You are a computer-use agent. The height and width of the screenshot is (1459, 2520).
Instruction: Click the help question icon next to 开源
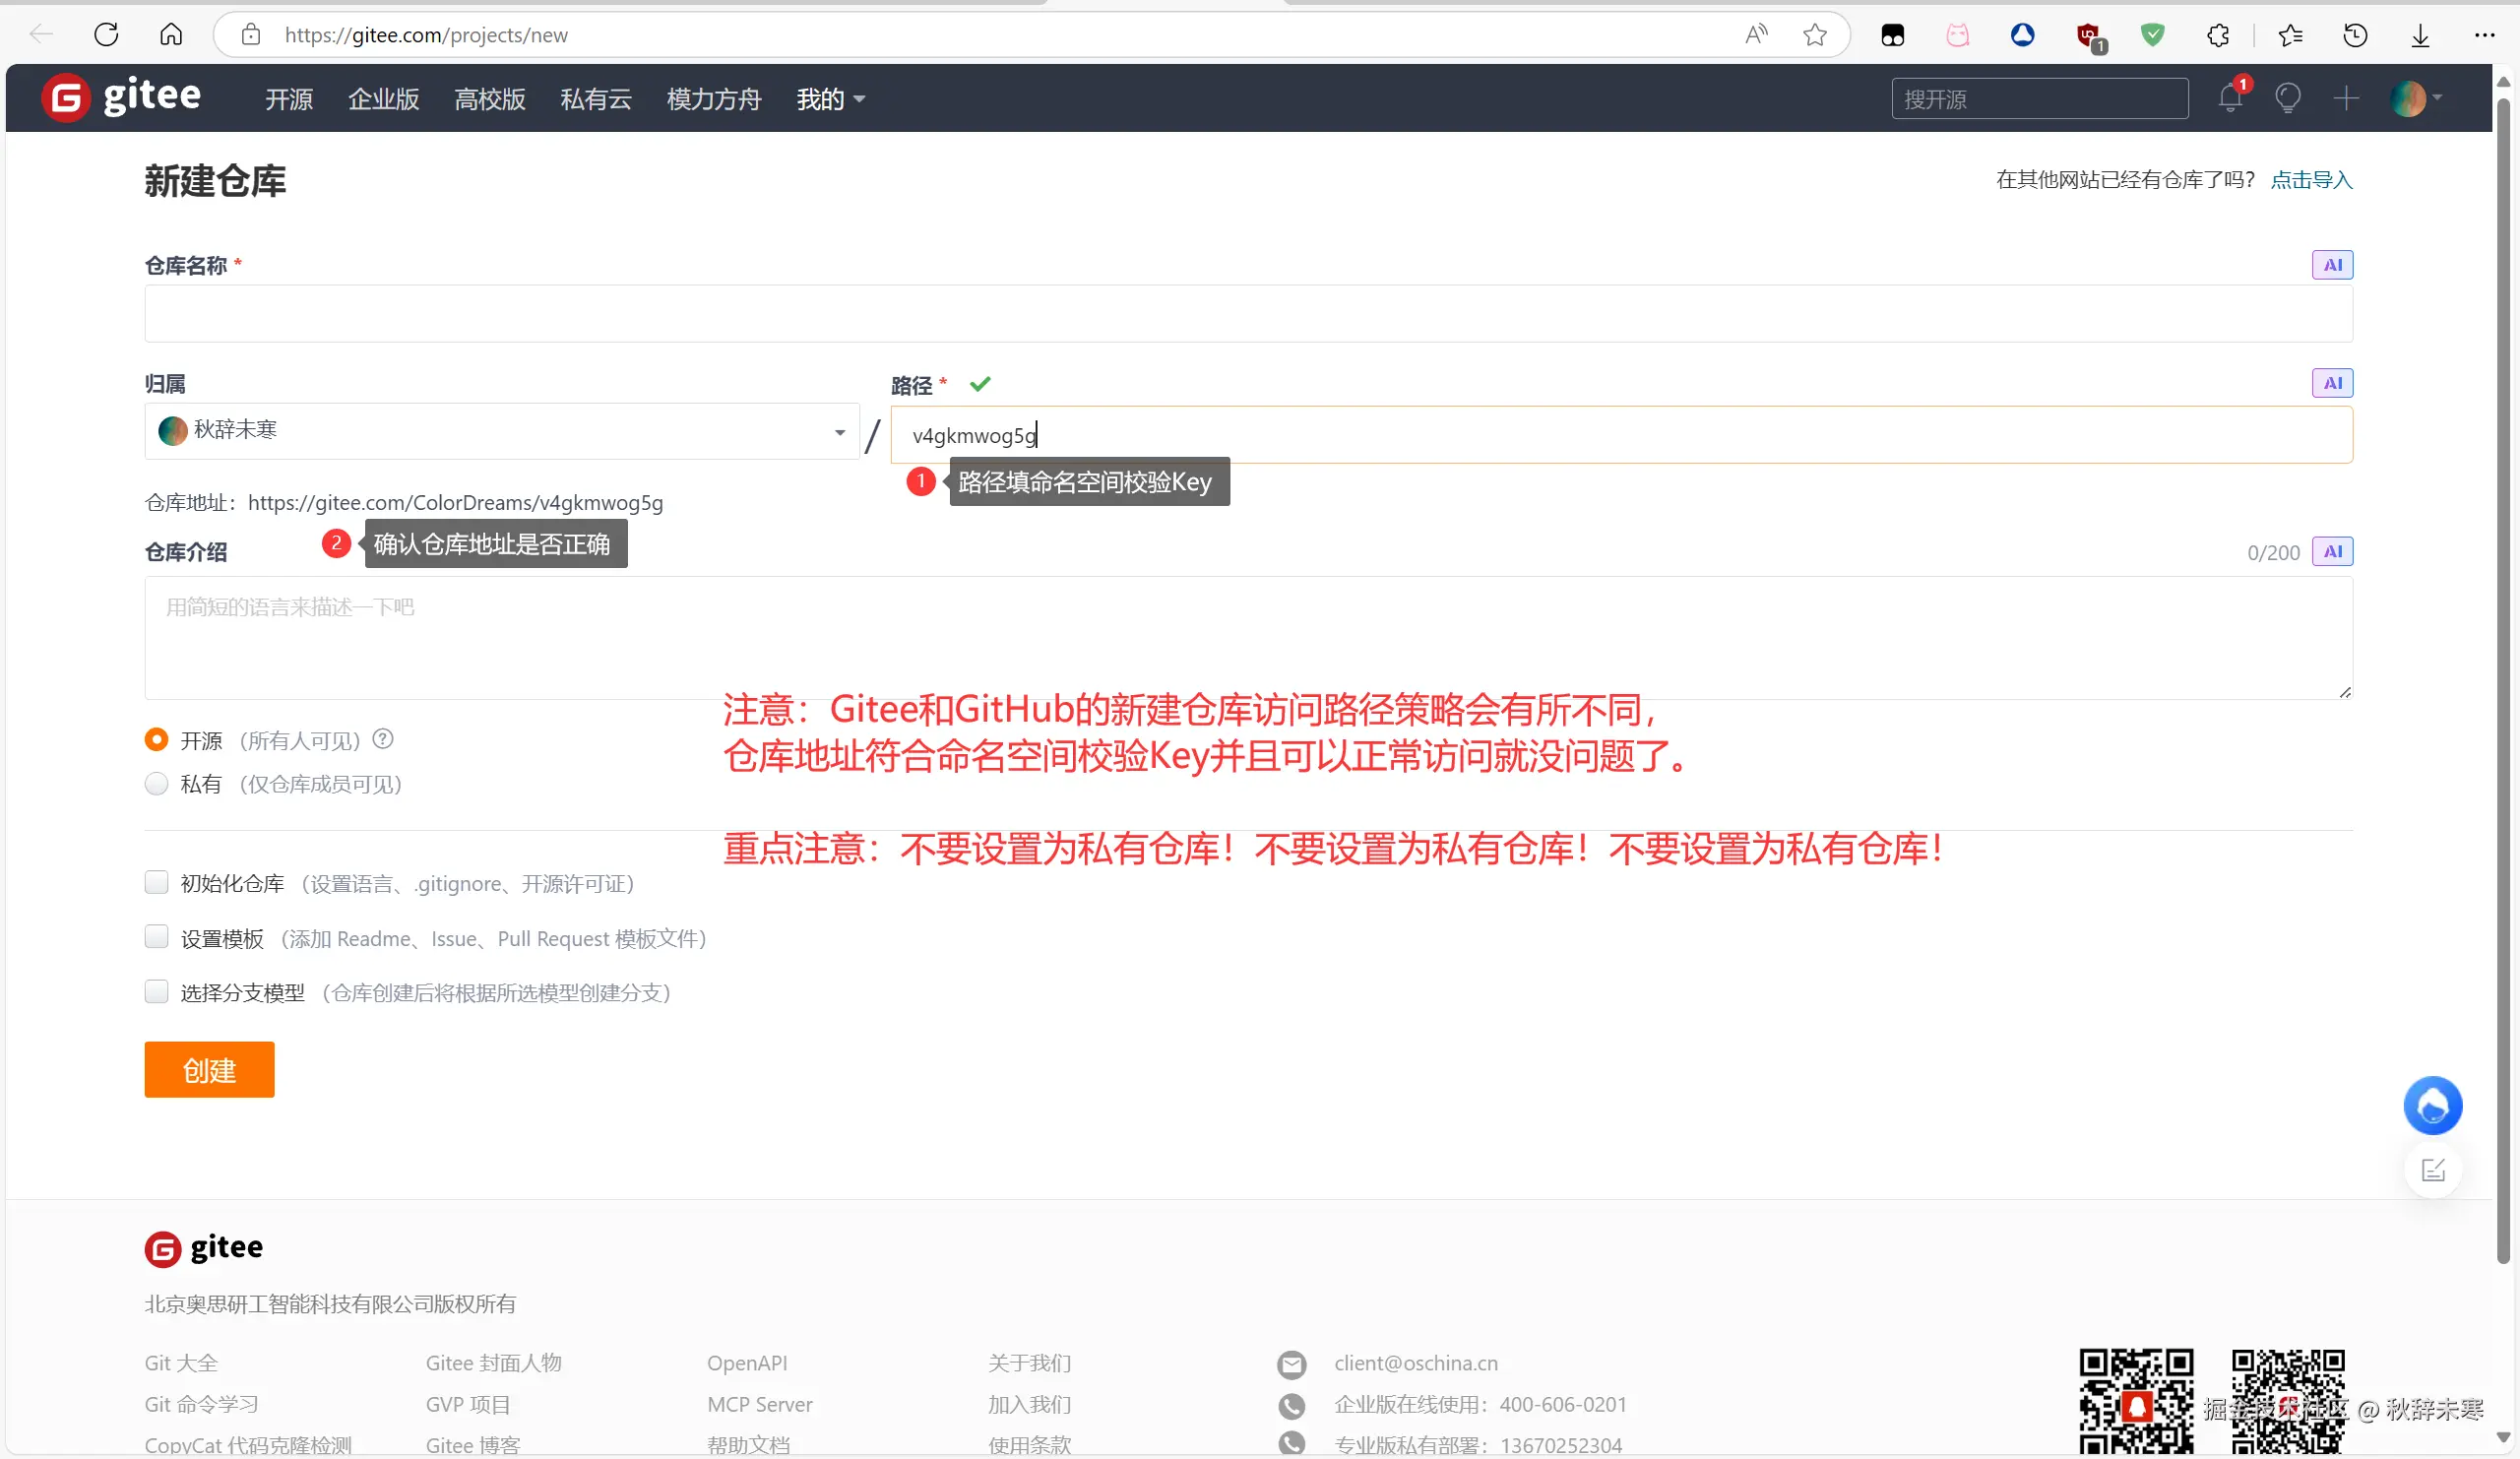point(383,739)
